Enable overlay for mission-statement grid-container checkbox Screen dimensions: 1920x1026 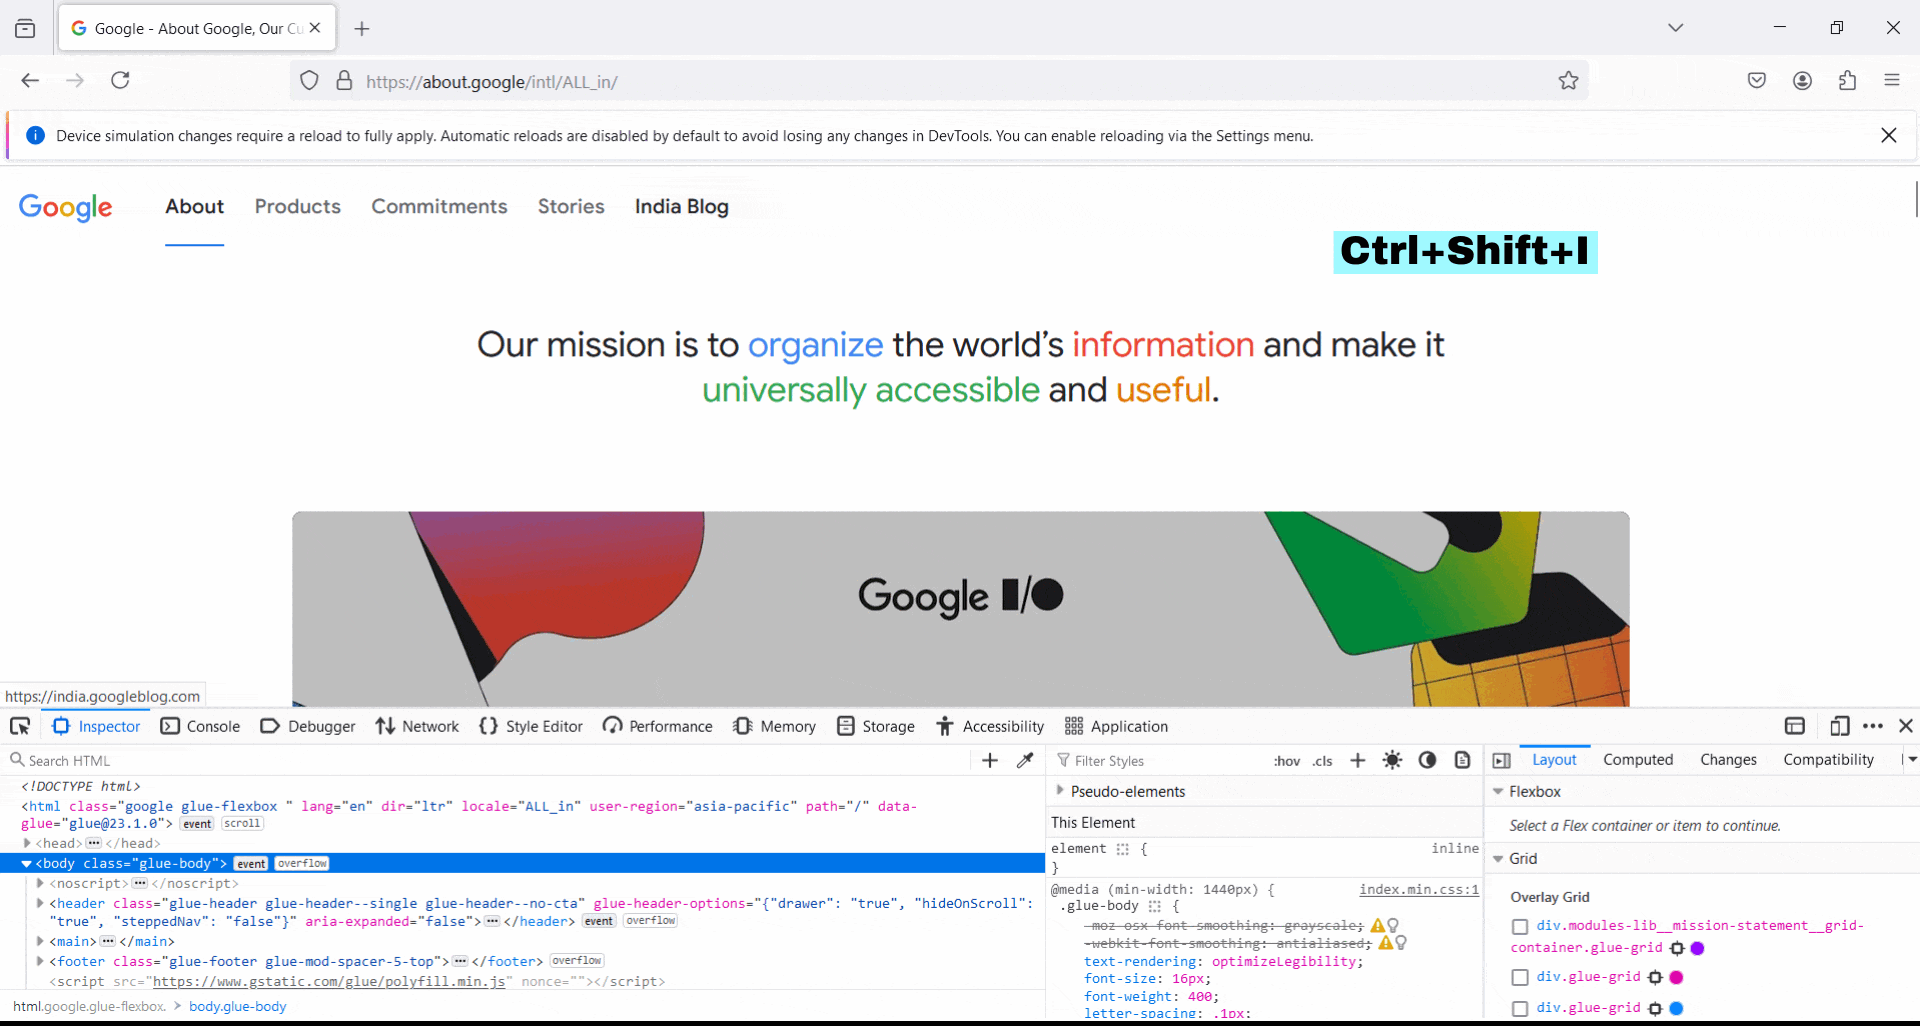(1520, 927)
